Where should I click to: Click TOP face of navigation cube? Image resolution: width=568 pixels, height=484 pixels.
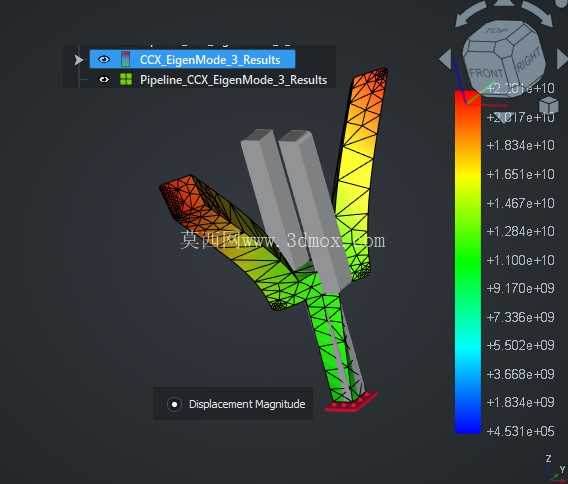[498, 31]
